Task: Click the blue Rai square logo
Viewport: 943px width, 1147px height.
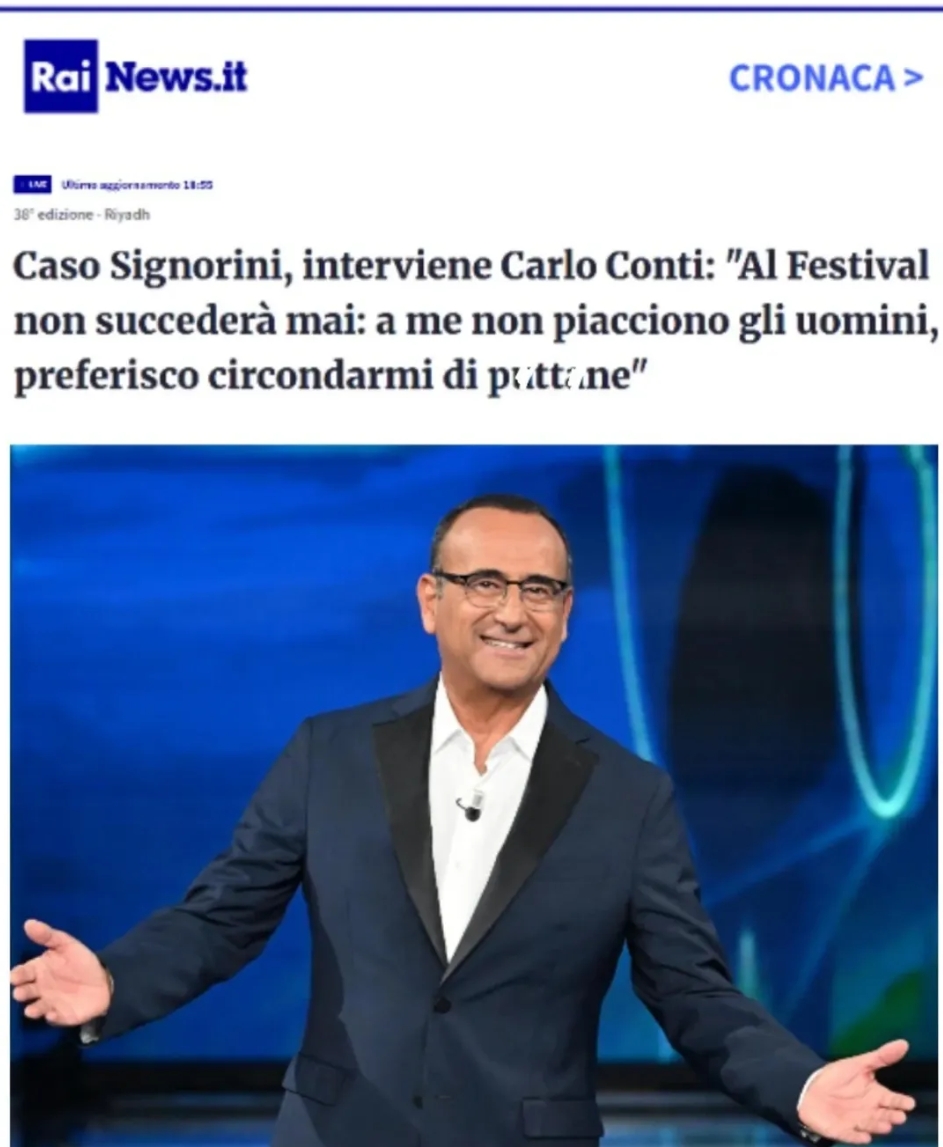Action: [61, 76]
